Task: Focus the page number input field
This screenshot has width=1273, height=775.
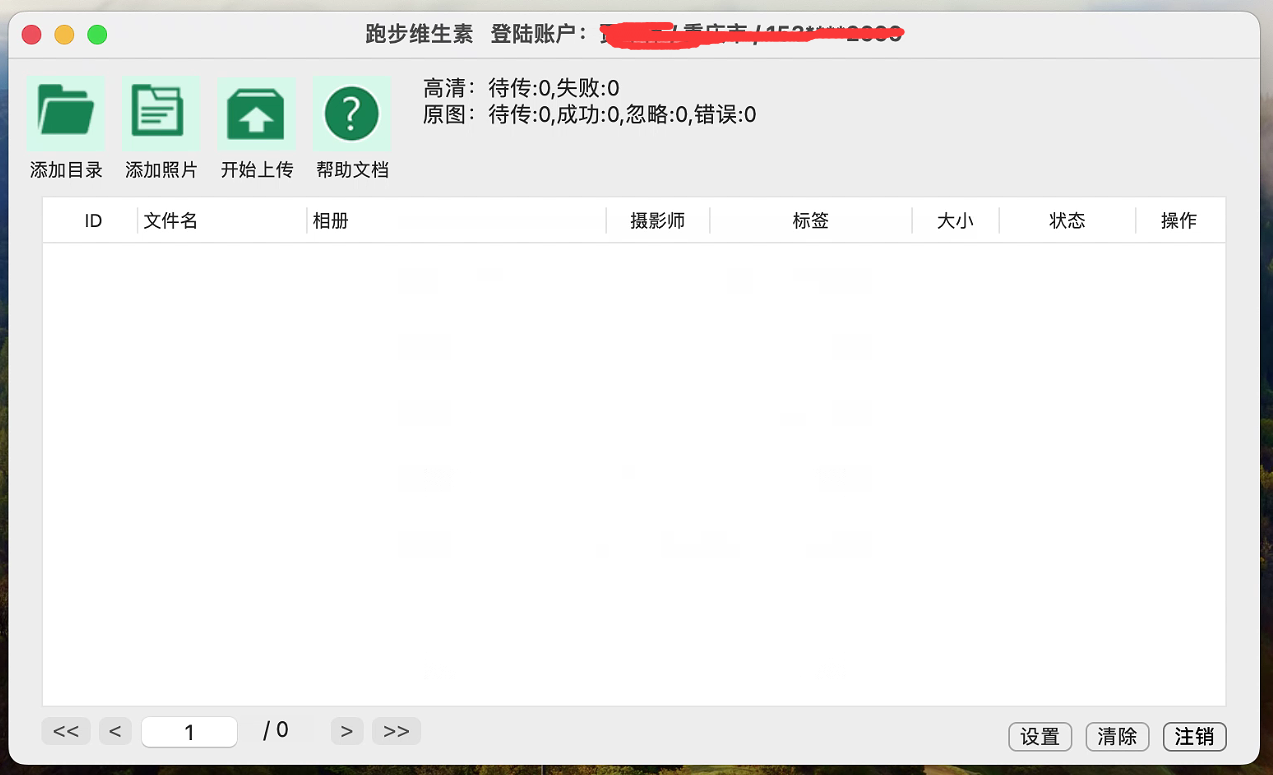Action: [x=189, y=732]
